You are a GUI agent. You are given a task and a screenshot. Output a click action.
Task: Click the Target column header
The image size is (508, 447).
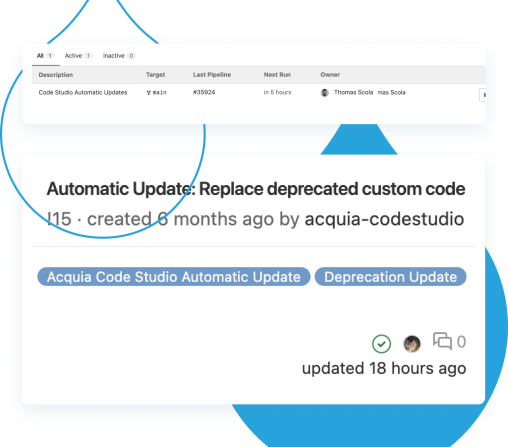click(155, 75)
